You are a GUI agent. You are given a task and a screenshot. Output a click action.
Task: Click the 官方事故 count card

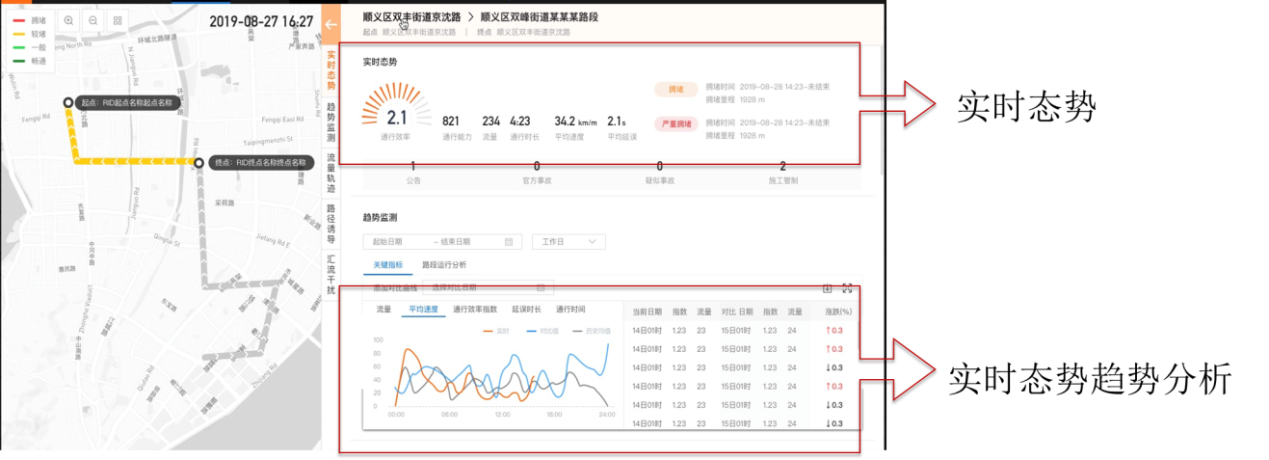[537, 174]
